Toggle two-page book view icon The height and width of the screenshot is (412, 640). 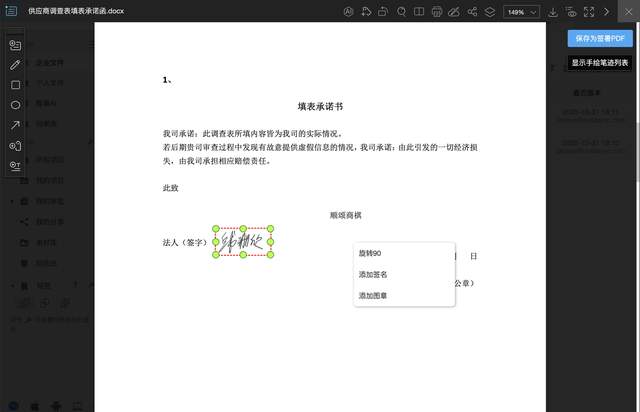tap(419, 12)
